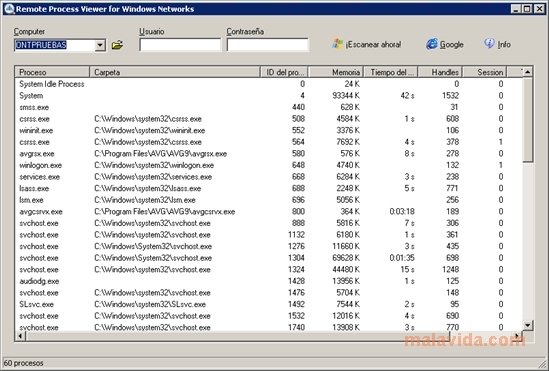
Task: Click the handles value 1248
Action: coord(450,269)
